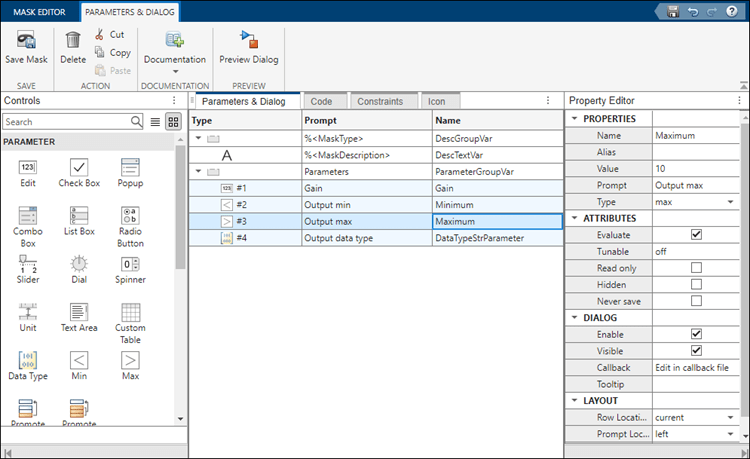Open the Preview Dialog
The width and height of the screenshot is (750, 459).
249,40
